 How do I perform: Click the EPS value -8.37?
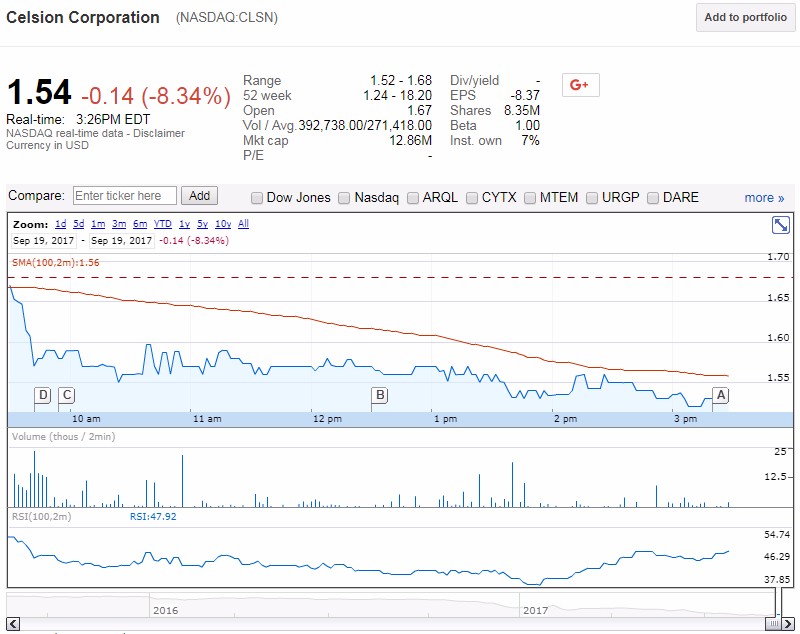tap(525, 95)
